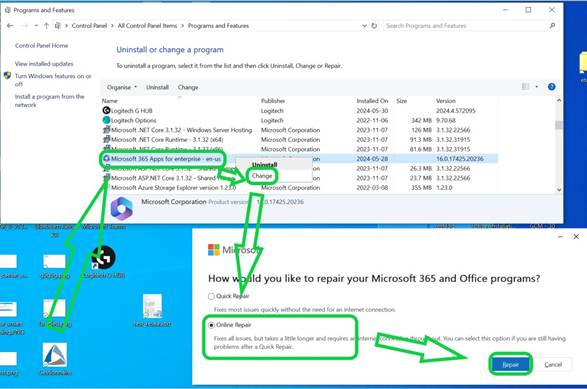Select Logitech Options in the list
Screen dimensions: 587x389
coord(299,121)
